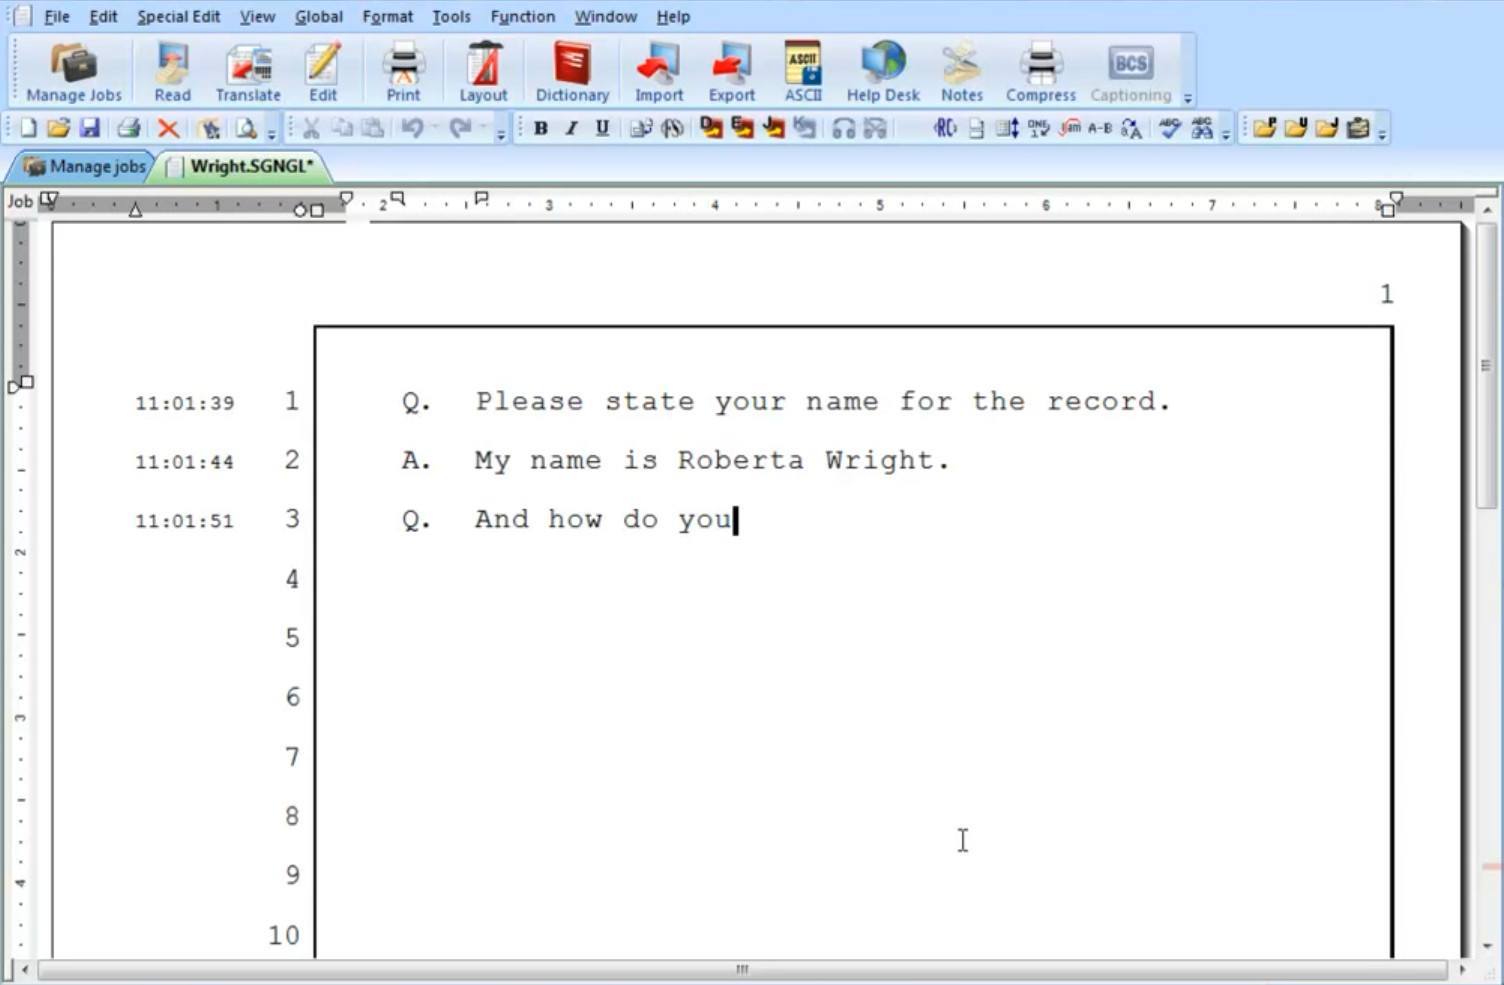Toggle underline formatting
Viewport: 1504px width, 985px height.
tap(601, 128)
